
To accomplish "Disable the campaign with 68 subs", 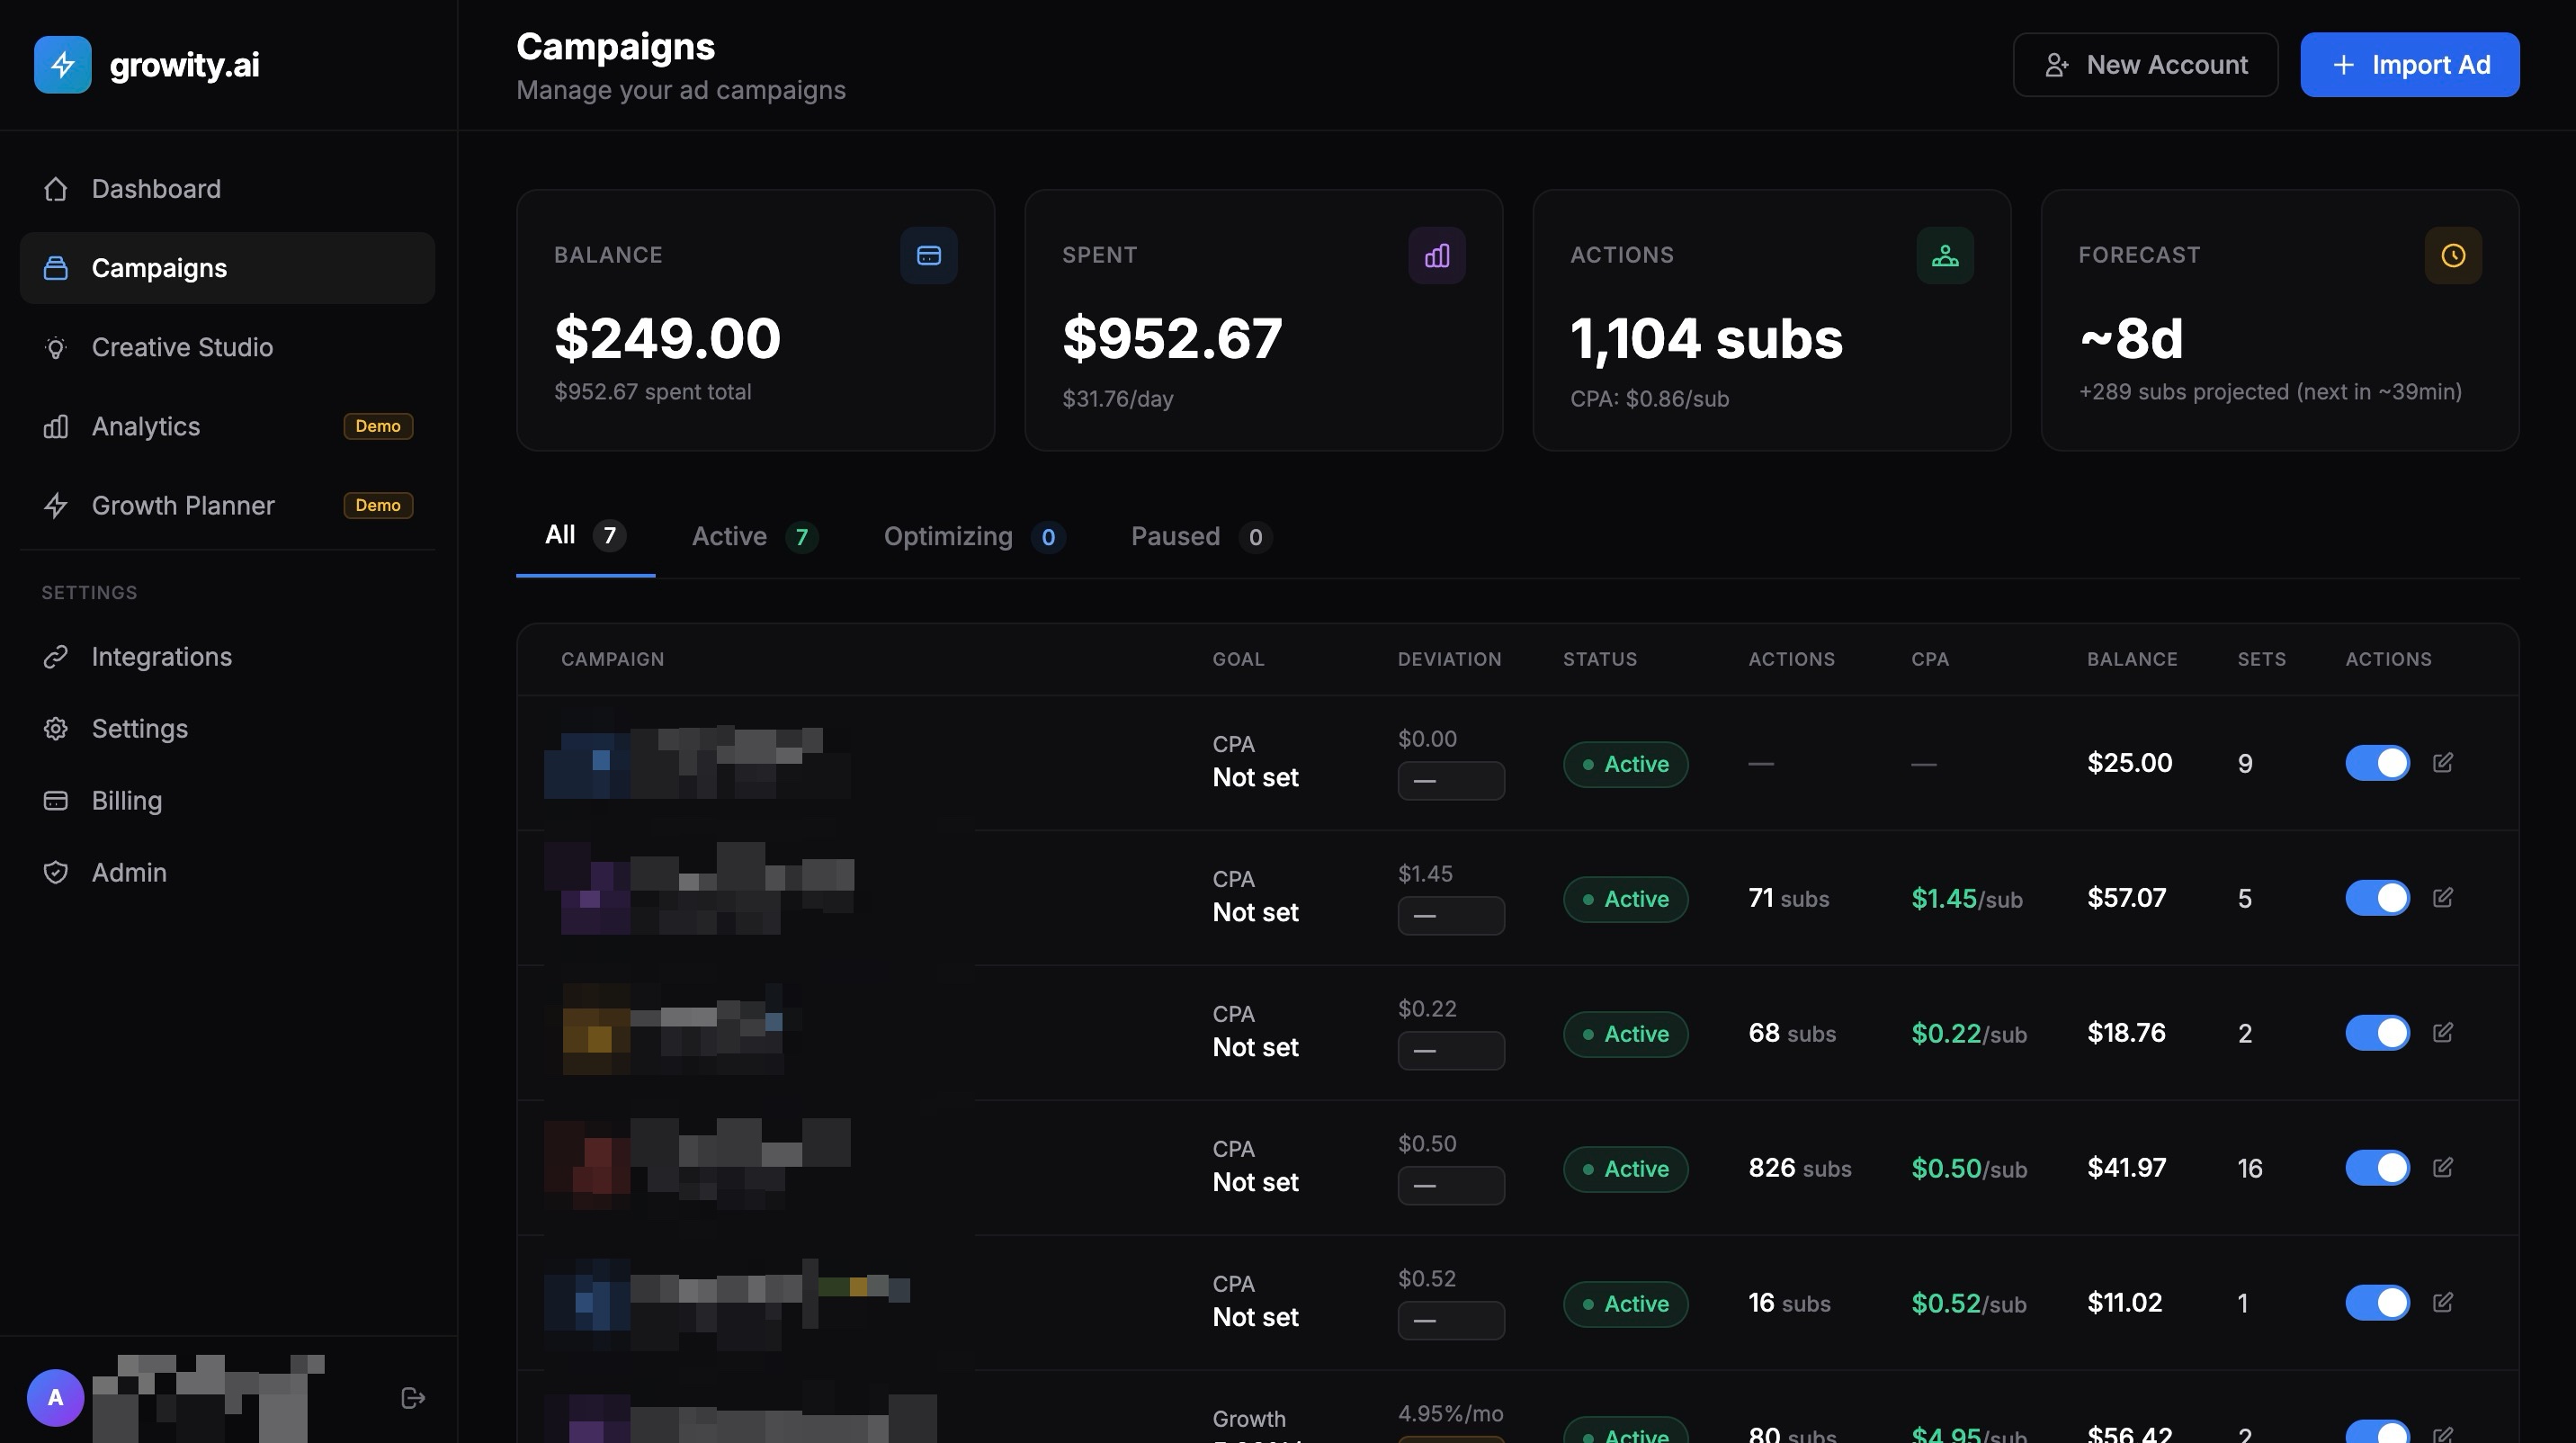I will [x=2377, y=1033].
